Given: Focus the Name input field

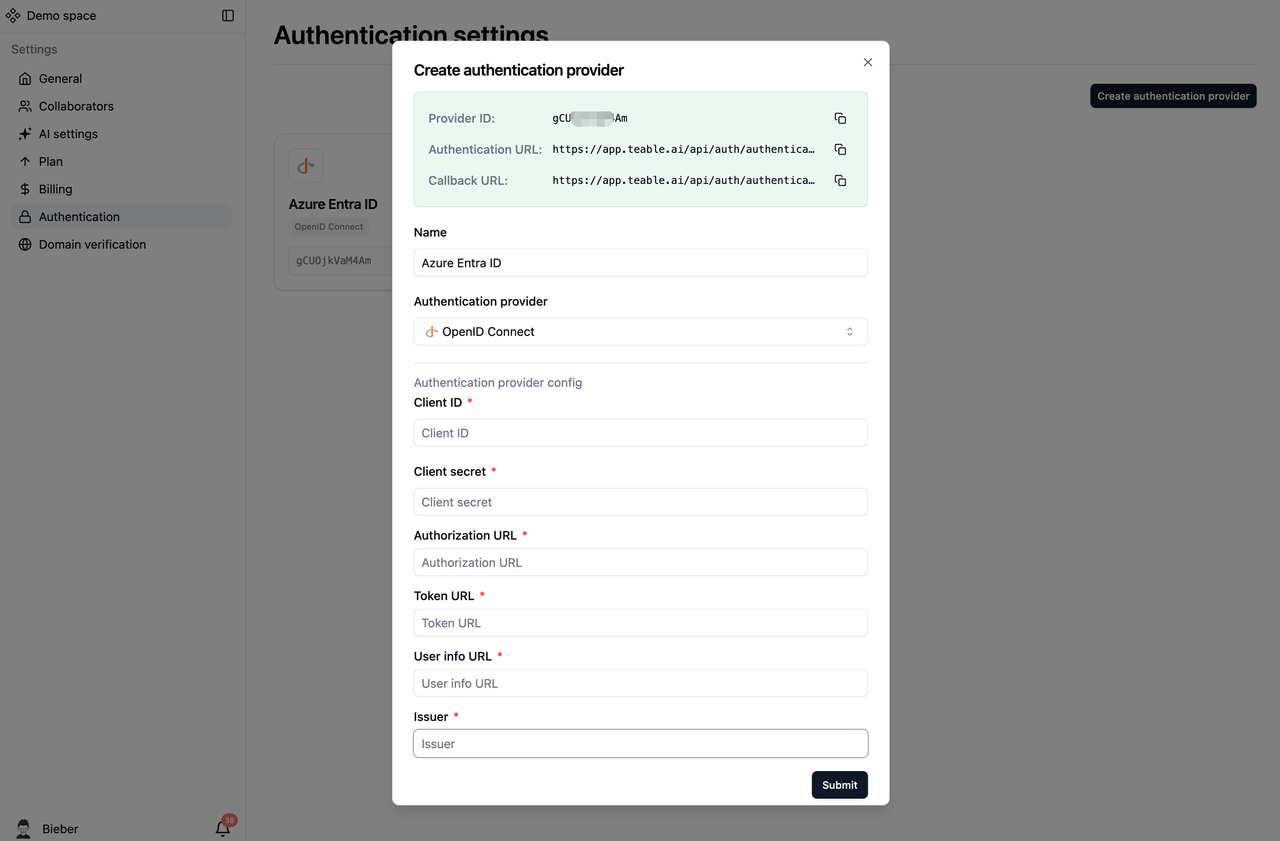Looking at the screenshot, I should 640,262.
